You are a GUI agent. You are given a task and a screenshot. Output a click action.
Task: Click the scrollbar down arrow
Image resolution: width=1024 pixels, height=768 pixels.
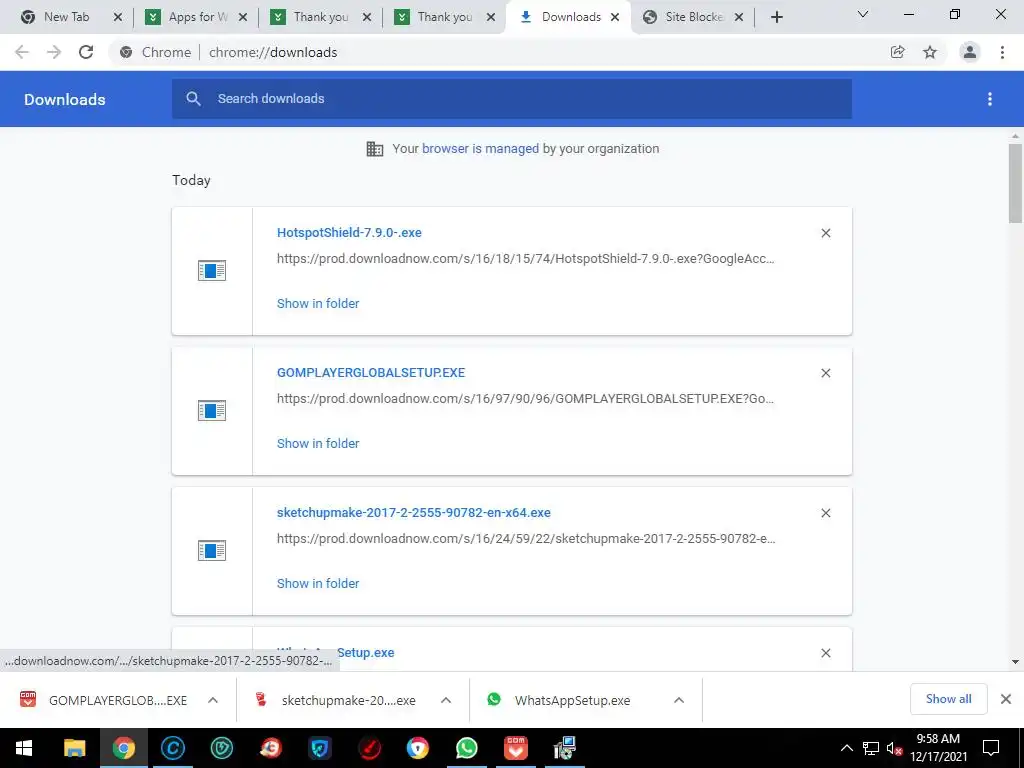coord(1015,662)
